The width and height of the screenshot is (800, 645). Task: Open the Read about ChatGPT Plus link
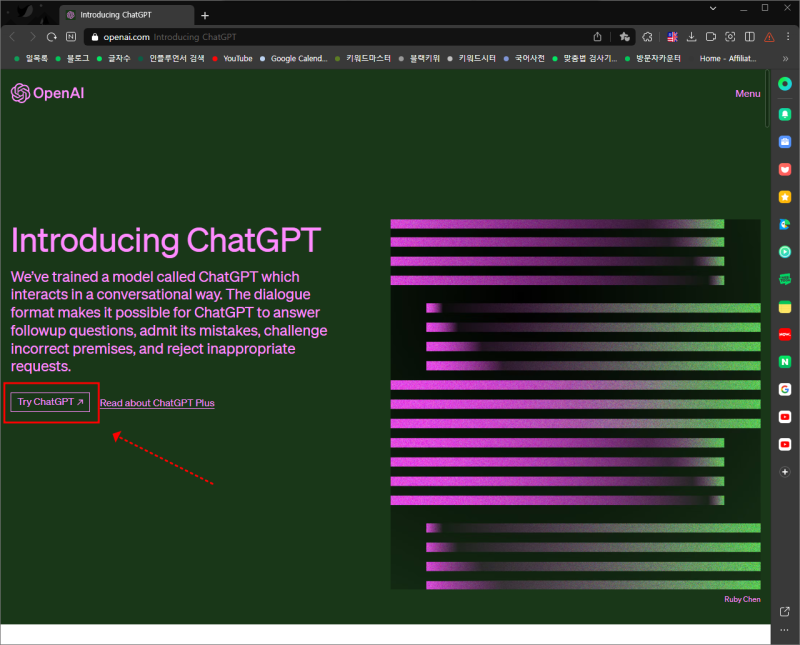click(x=157, y=402)
